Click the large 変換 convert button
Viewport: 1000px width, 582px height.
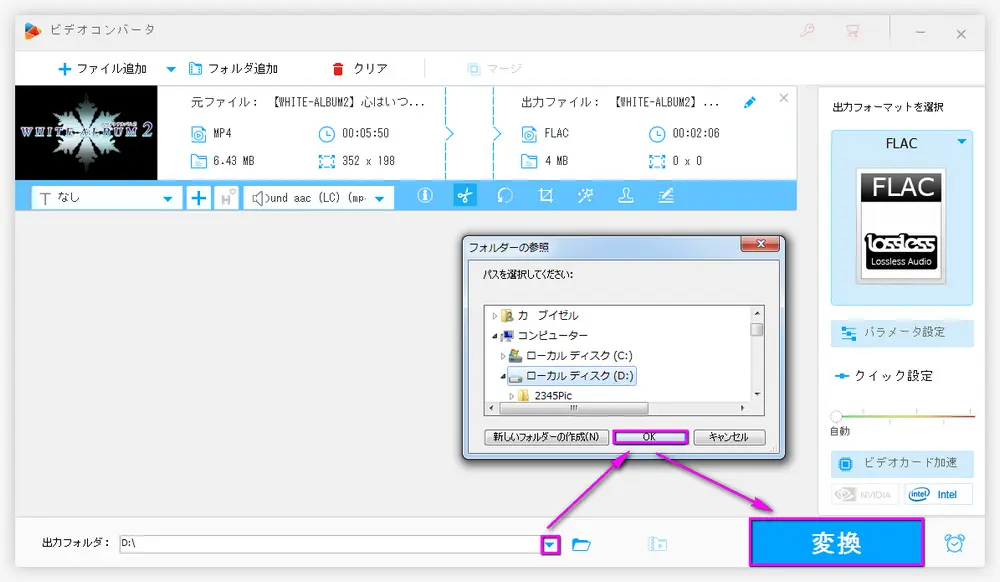836,543
